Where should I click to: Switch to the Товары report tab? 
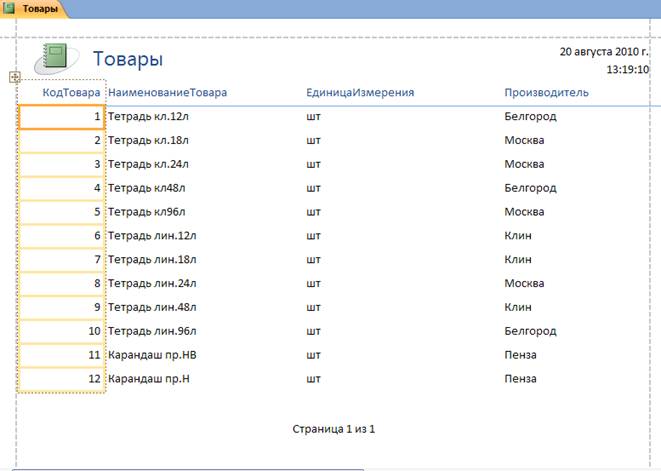point(34,8)
